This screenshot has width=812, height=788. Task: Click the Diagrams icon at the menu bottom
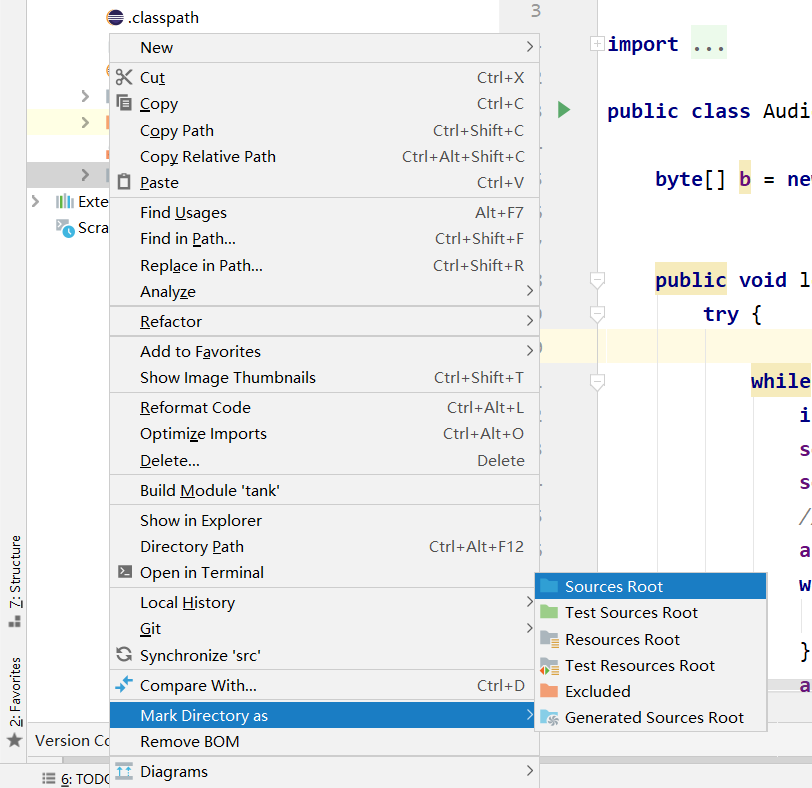point(124,771)
